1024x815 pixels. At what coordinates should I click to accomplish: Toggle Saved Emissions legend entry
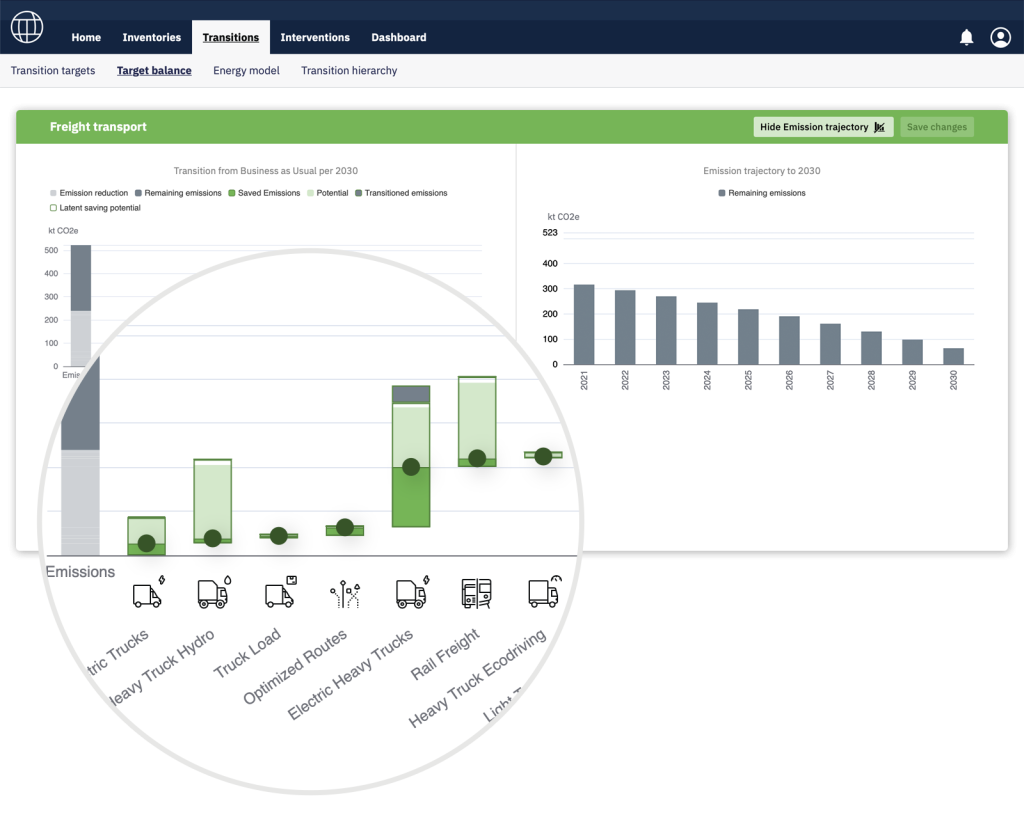265,193
